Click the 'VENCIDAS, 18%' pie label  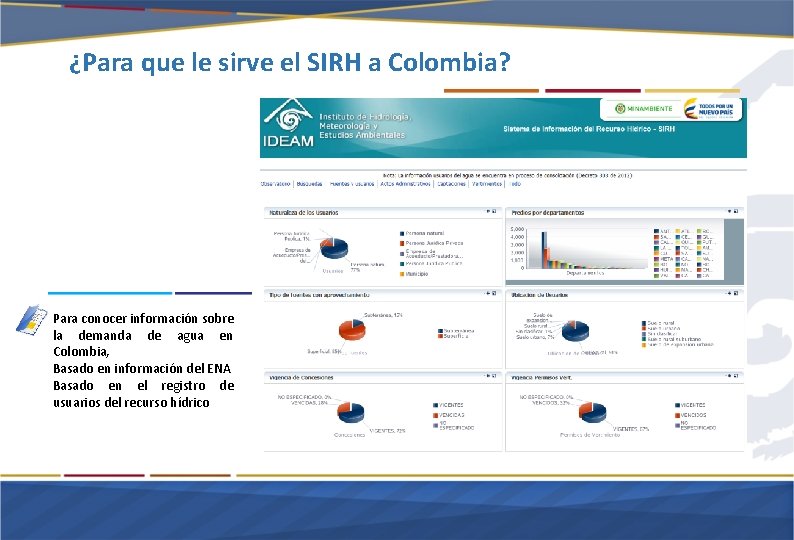tap(309, 403)
